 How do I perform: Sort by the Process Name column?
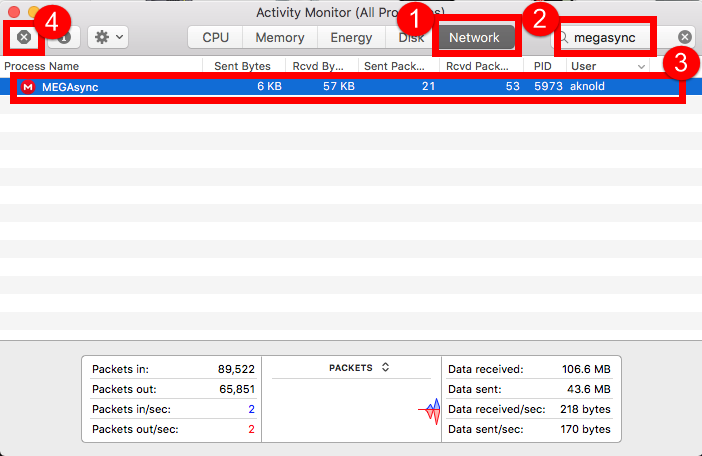coord(100,66)
